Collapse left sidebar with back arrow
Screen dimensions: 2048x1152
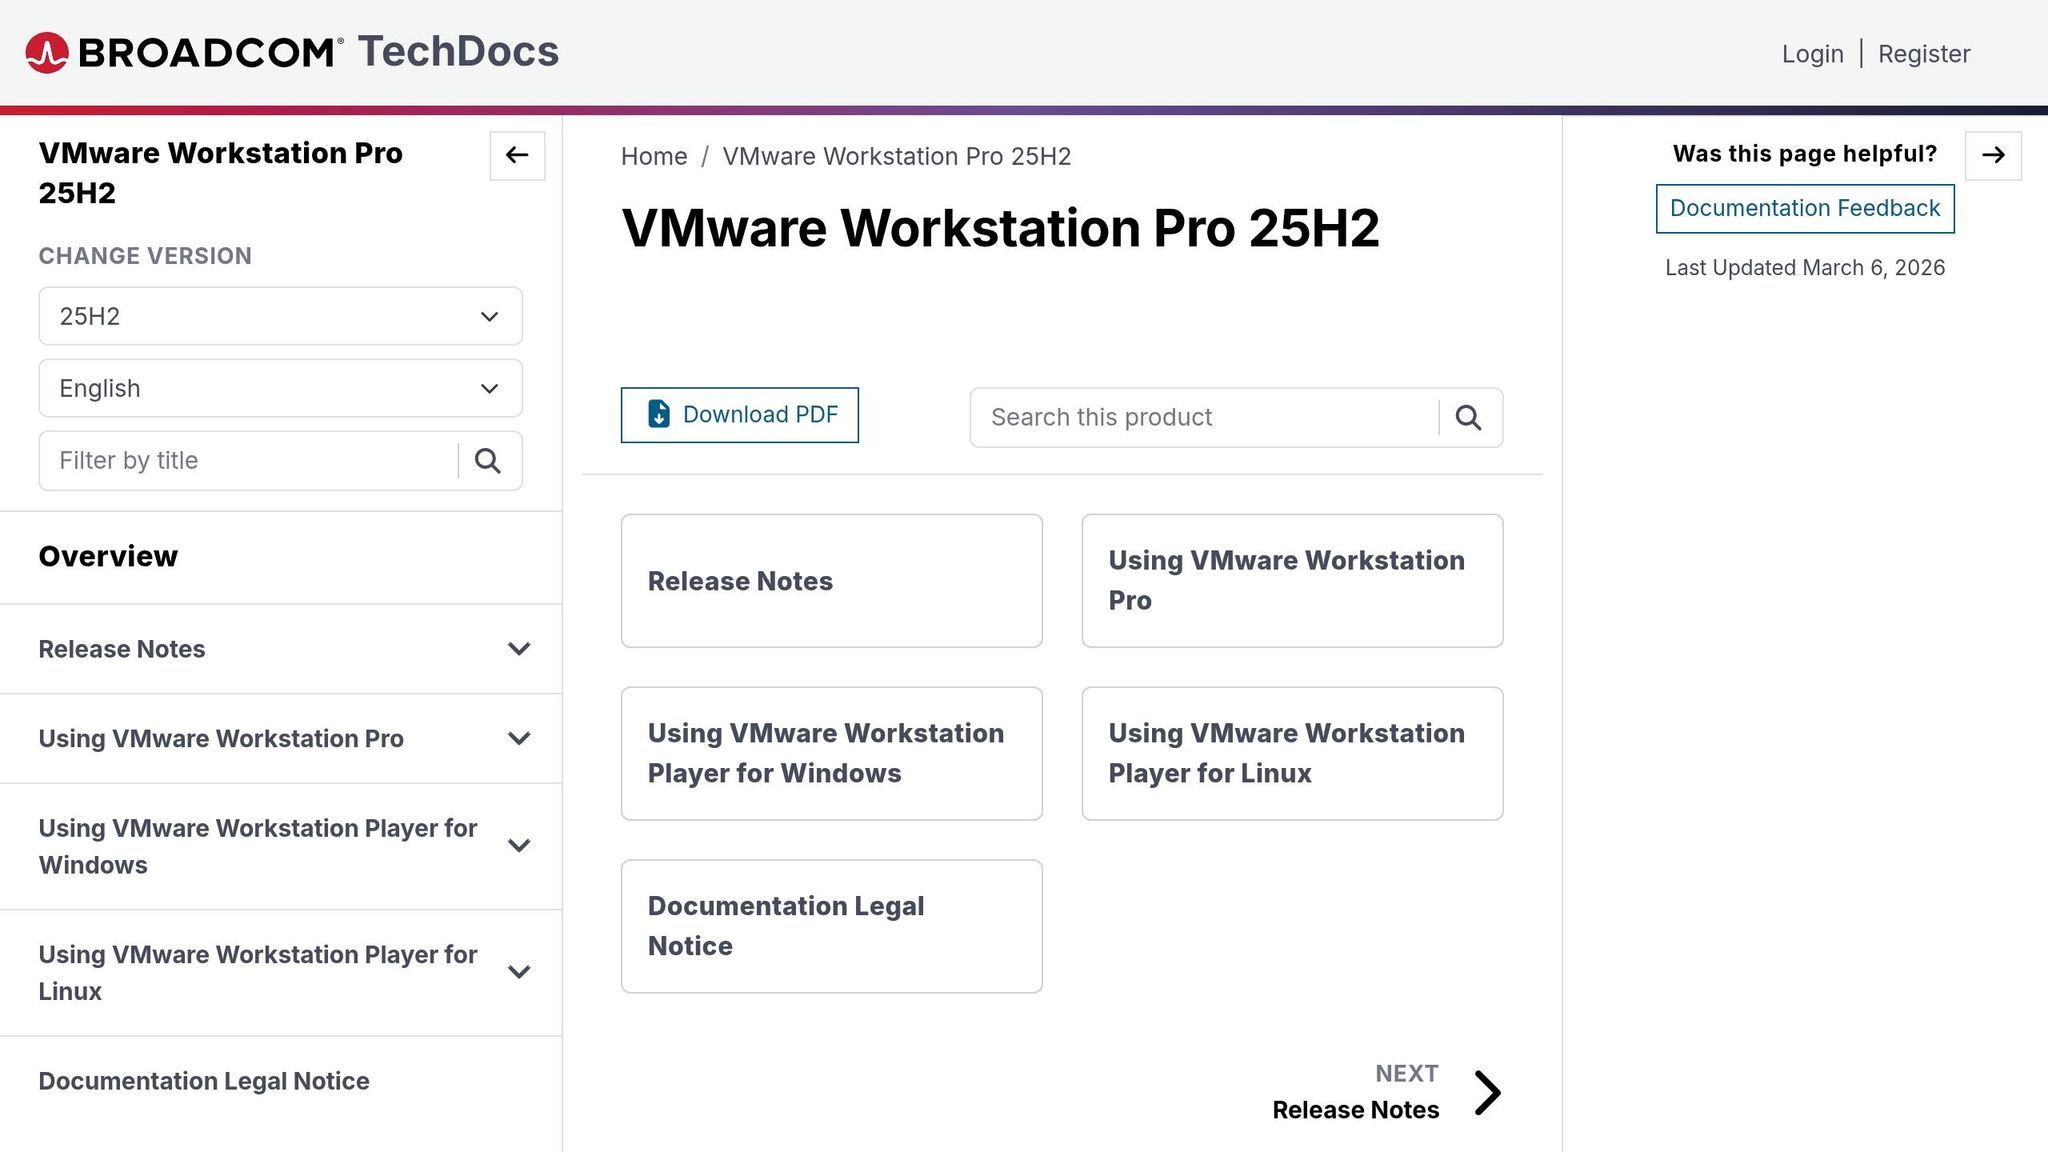pos(517,155)
